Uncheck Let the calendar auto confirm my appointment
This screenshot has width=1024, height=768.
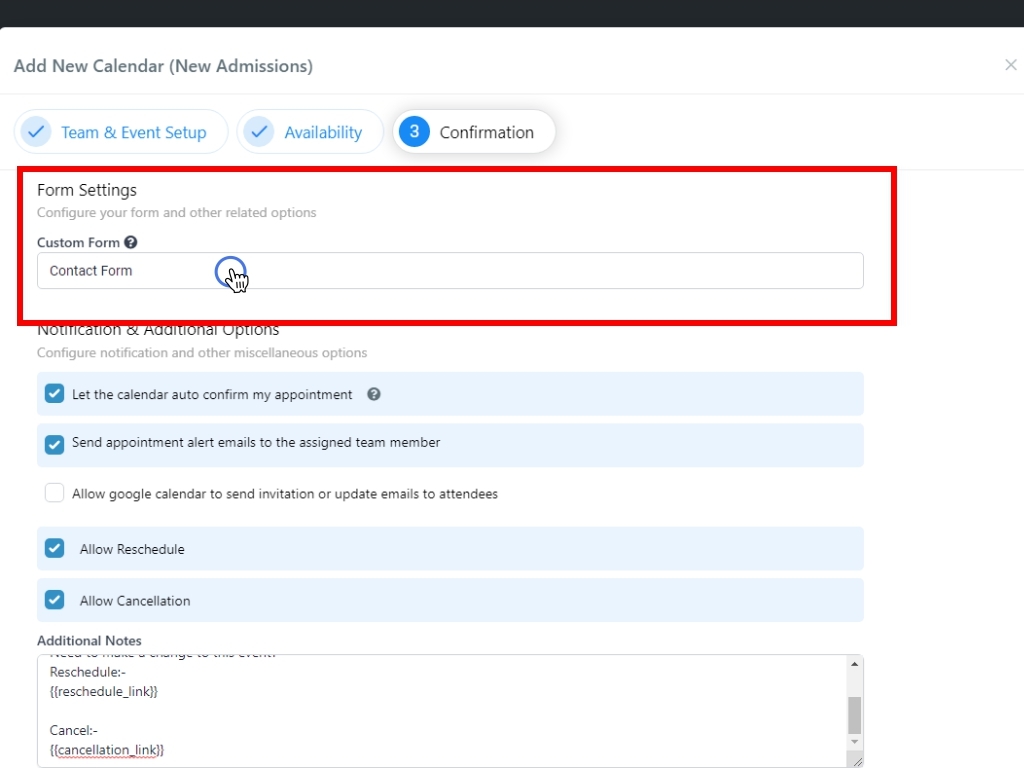(x=55, y=394)
